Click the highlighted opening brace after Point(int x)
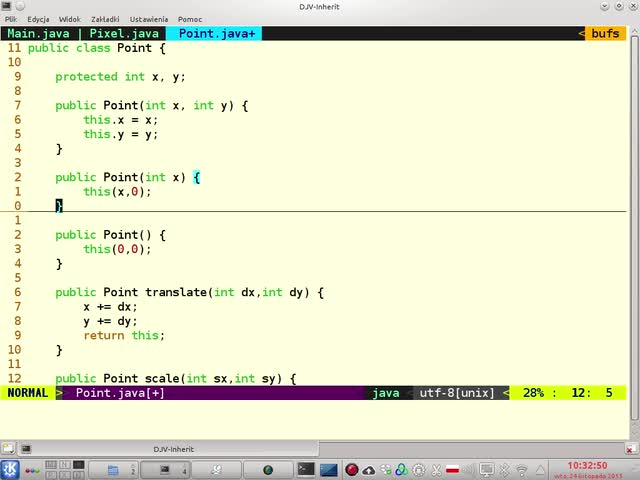Screen dimensions: 640x480 (x=196, y=178)
